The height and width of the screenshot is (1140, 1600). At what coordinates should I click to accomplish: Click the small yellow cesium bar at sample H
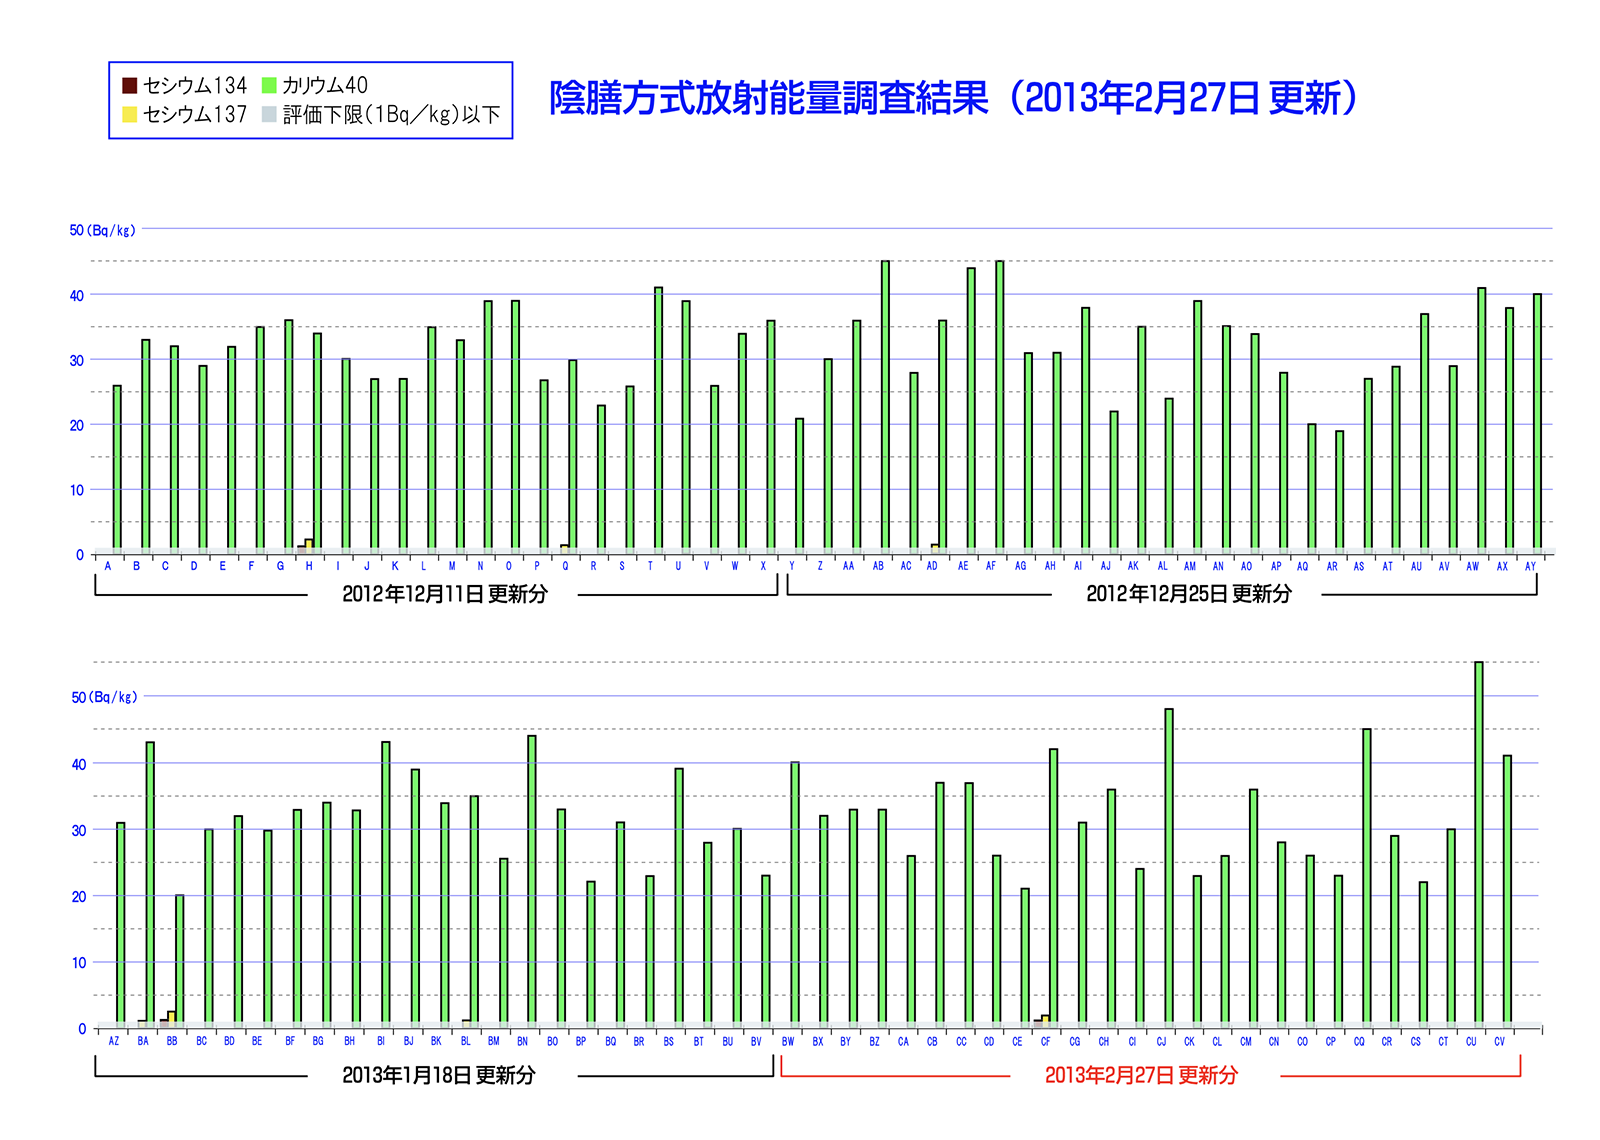(x=309, y=545)
